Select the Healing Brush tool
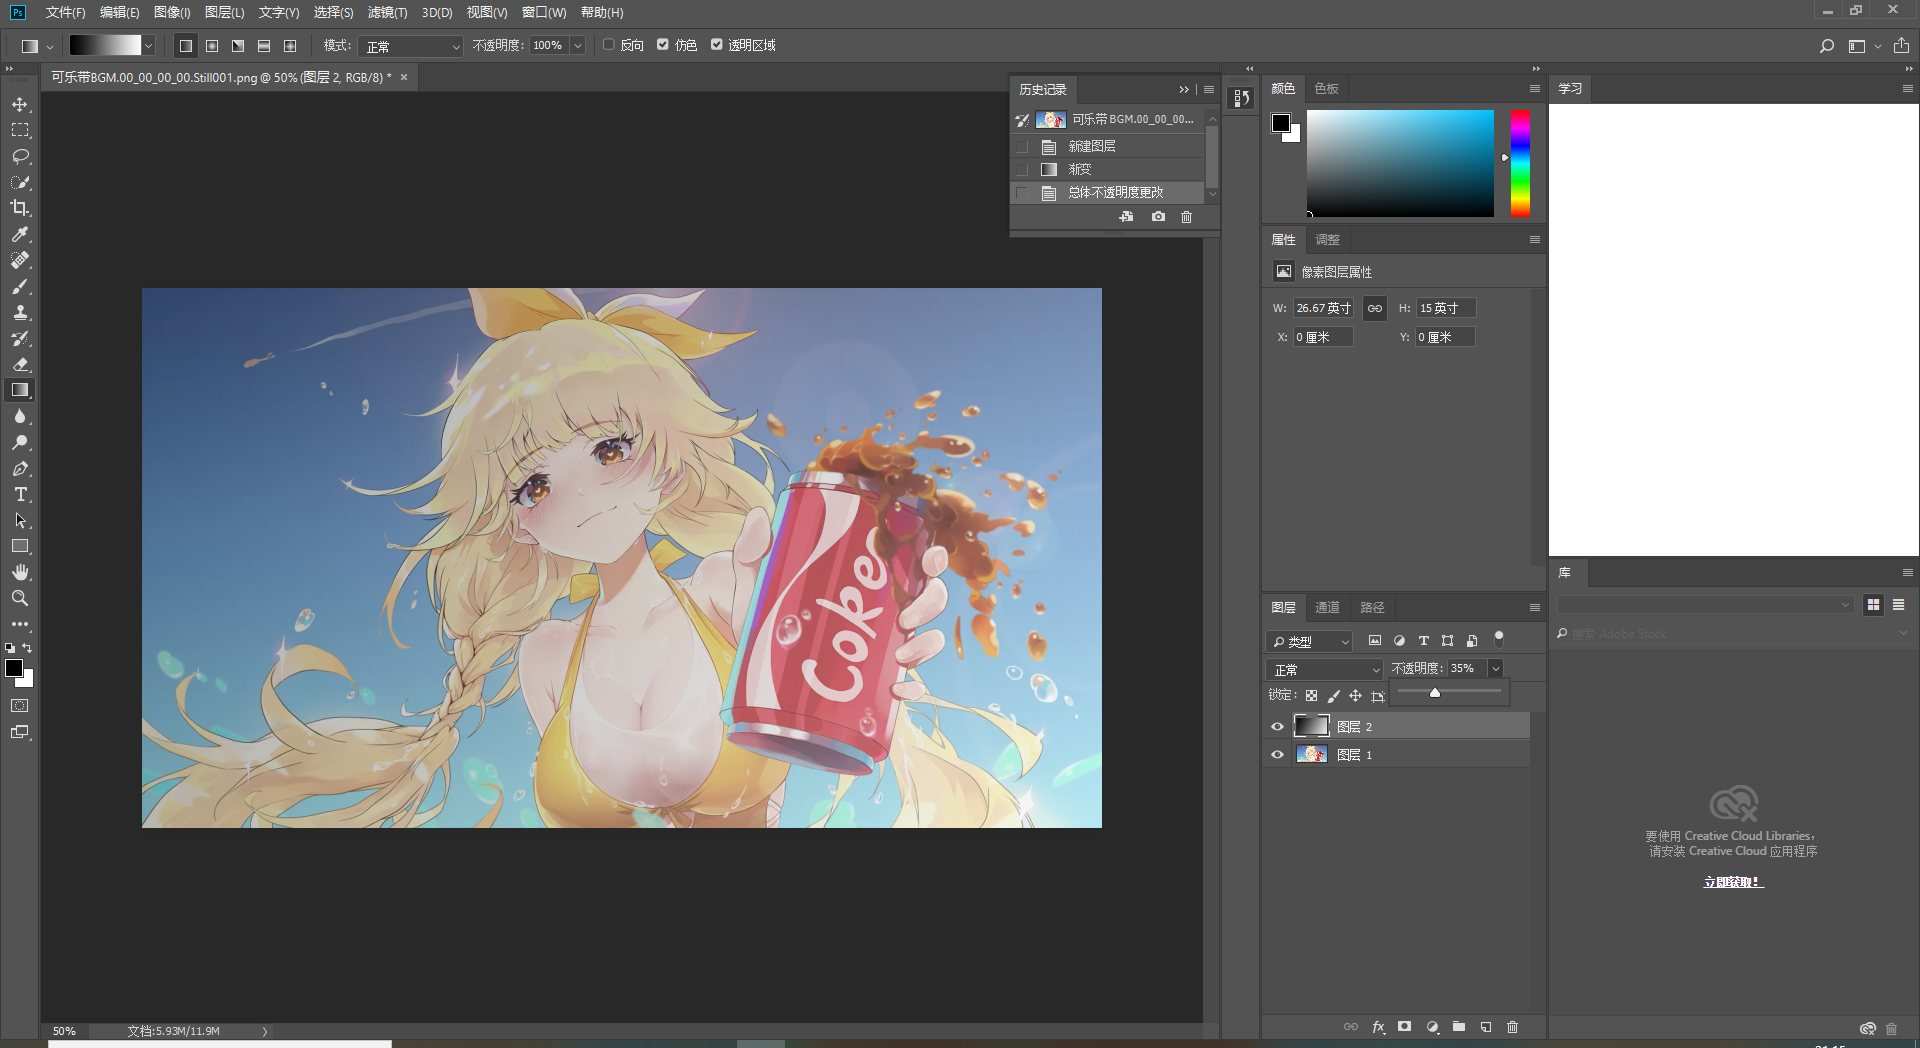 (x=20, y=260)
